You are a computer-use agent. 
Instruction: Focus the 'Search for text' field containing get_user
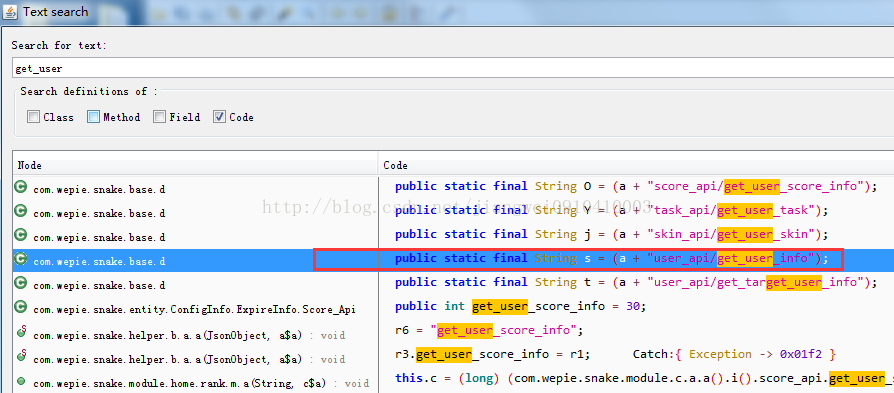453,68
